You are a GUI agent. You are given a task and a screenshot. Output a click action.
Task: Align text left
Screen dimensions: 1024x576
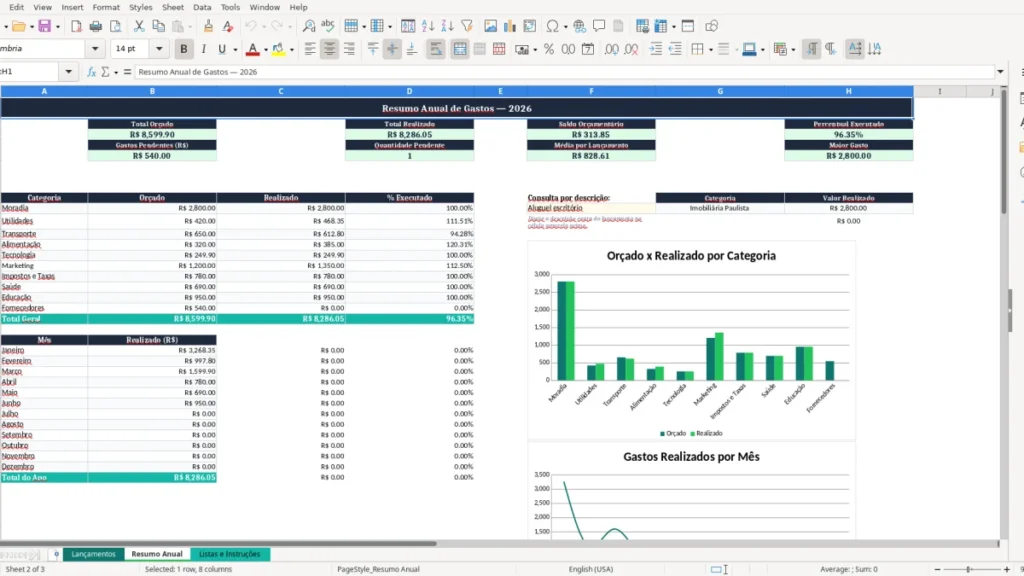(x=310, y=49)
